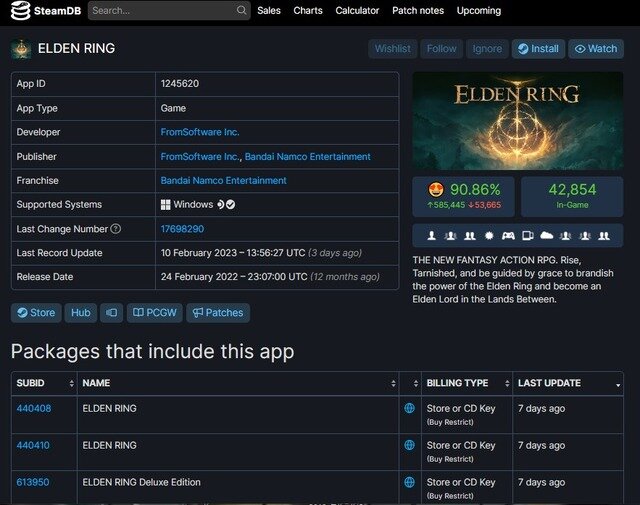Open package 613950 link
The height and width of the screenshot is (505, 640).
[x=33, y=482]
